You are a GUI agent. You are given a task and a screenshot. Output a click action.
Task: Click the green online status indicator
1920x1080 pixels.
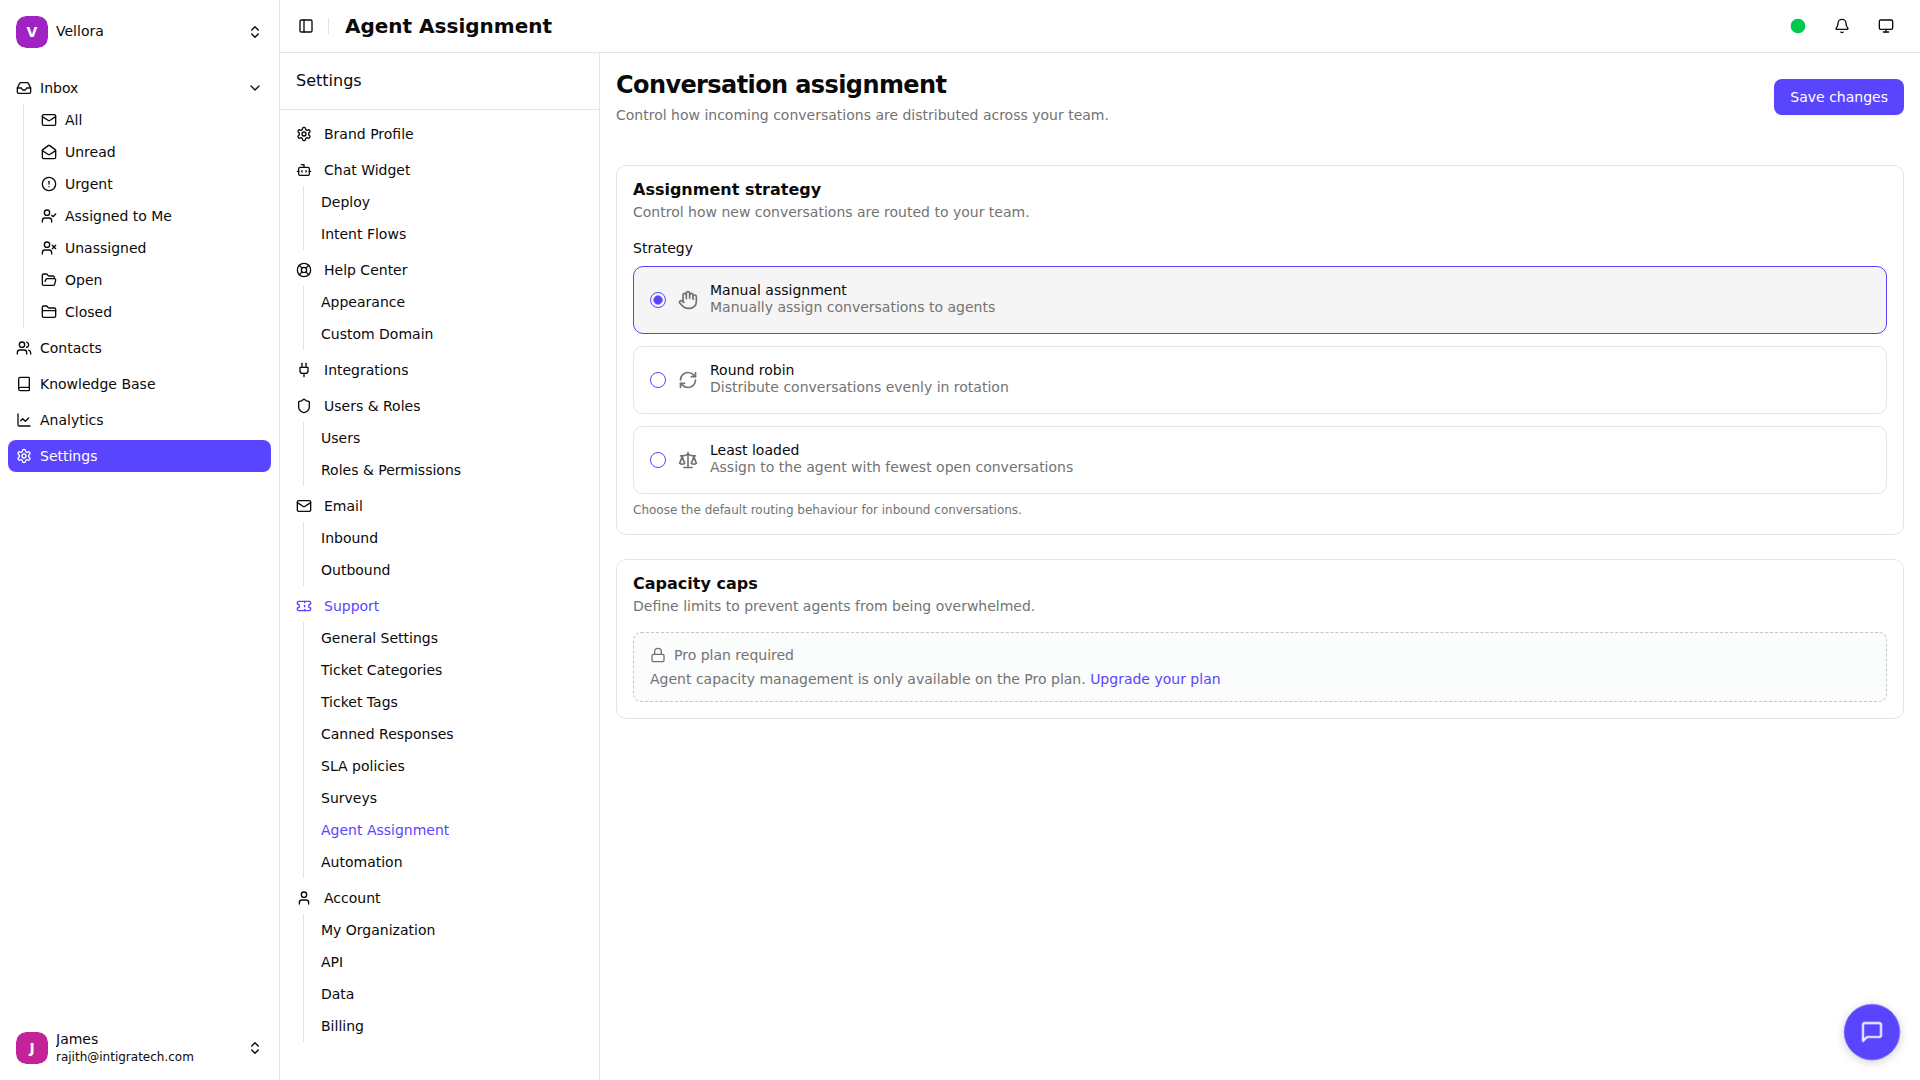[x=1798, y=26]
